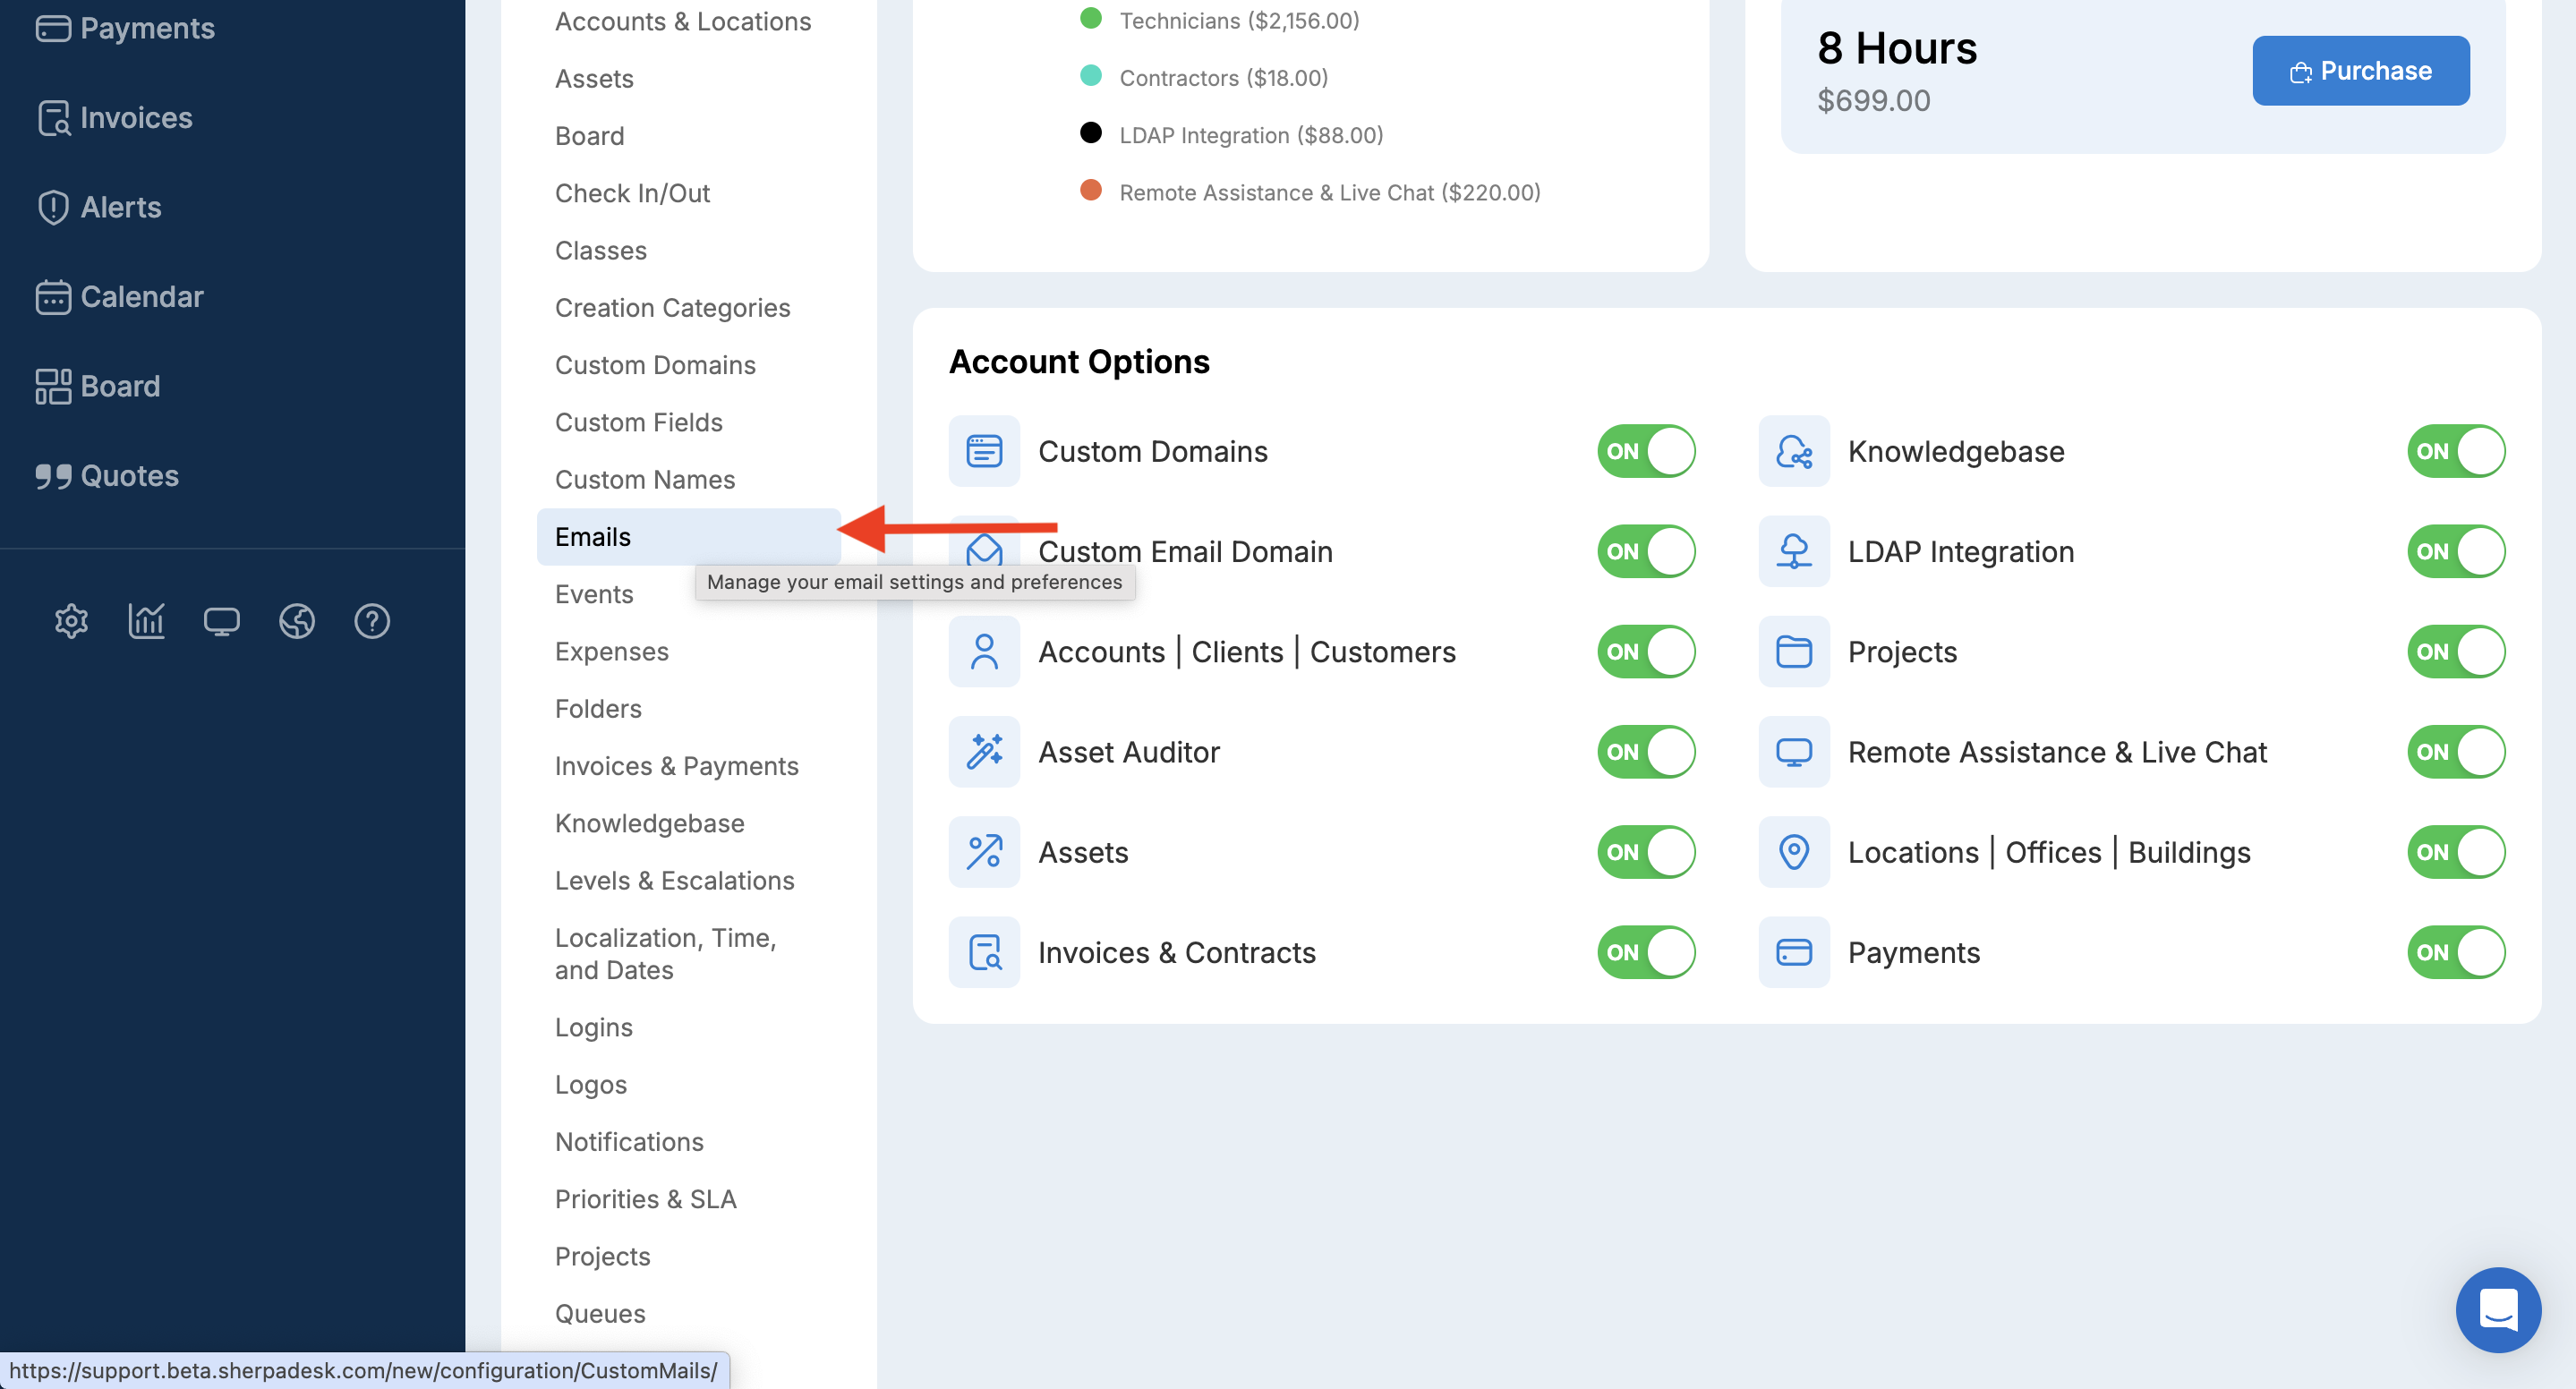Open the live chat bubble widget
2576x1389 pixels.
(2497, 1309)
